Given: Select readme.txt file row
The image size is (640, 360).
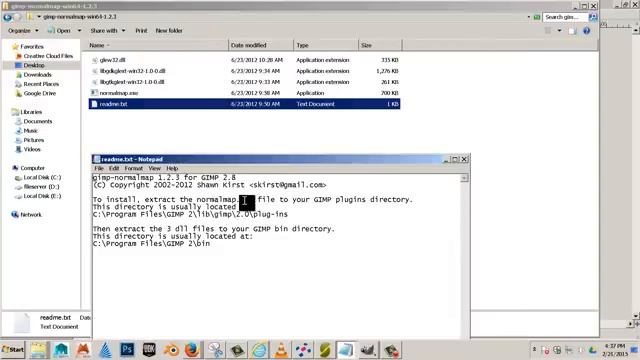Looking at the screenshot, I should (x=244, y=104).
